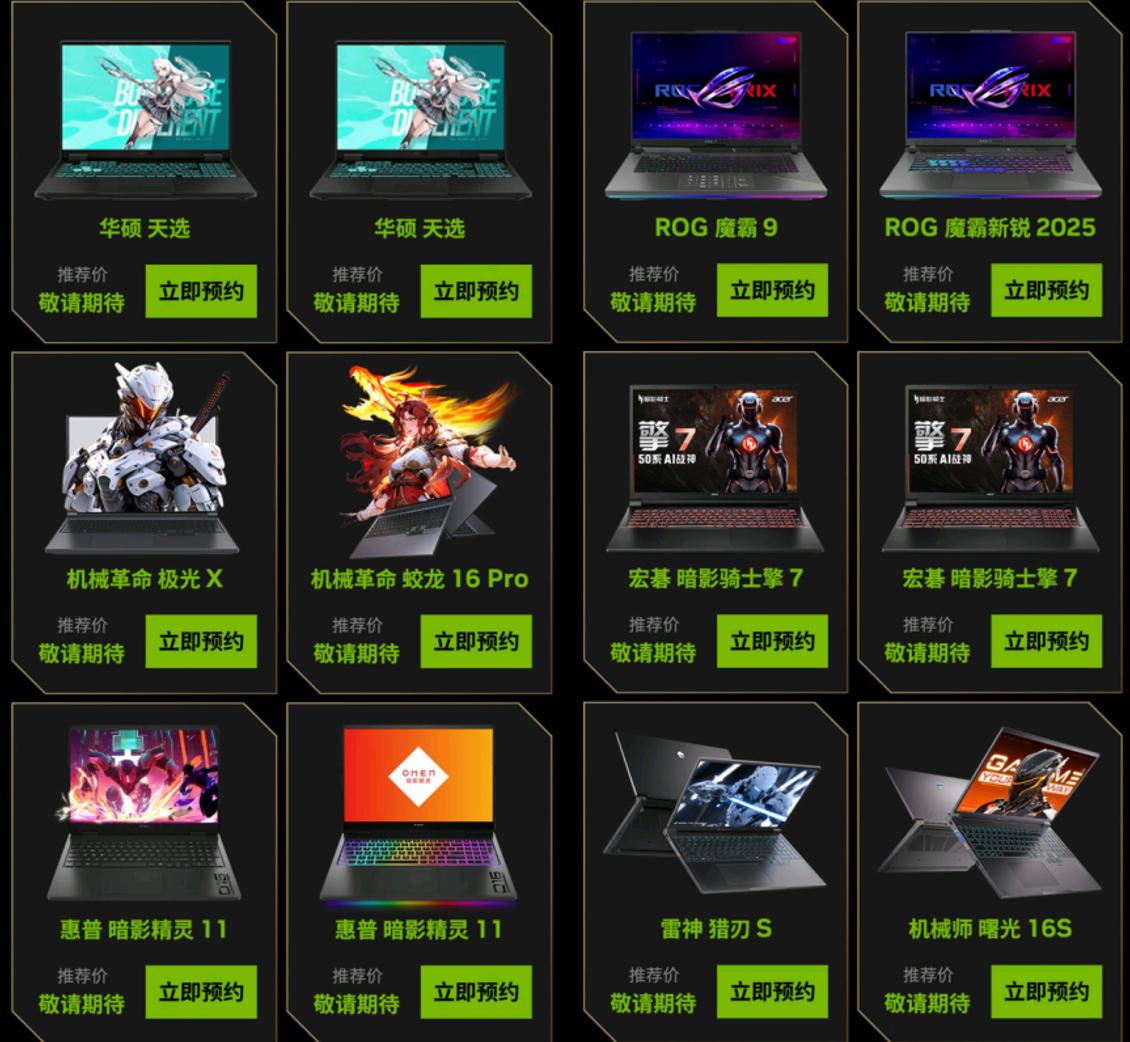Reserve the 机械革命 蛟龙 16 Pro

click(x=476, y=641)
